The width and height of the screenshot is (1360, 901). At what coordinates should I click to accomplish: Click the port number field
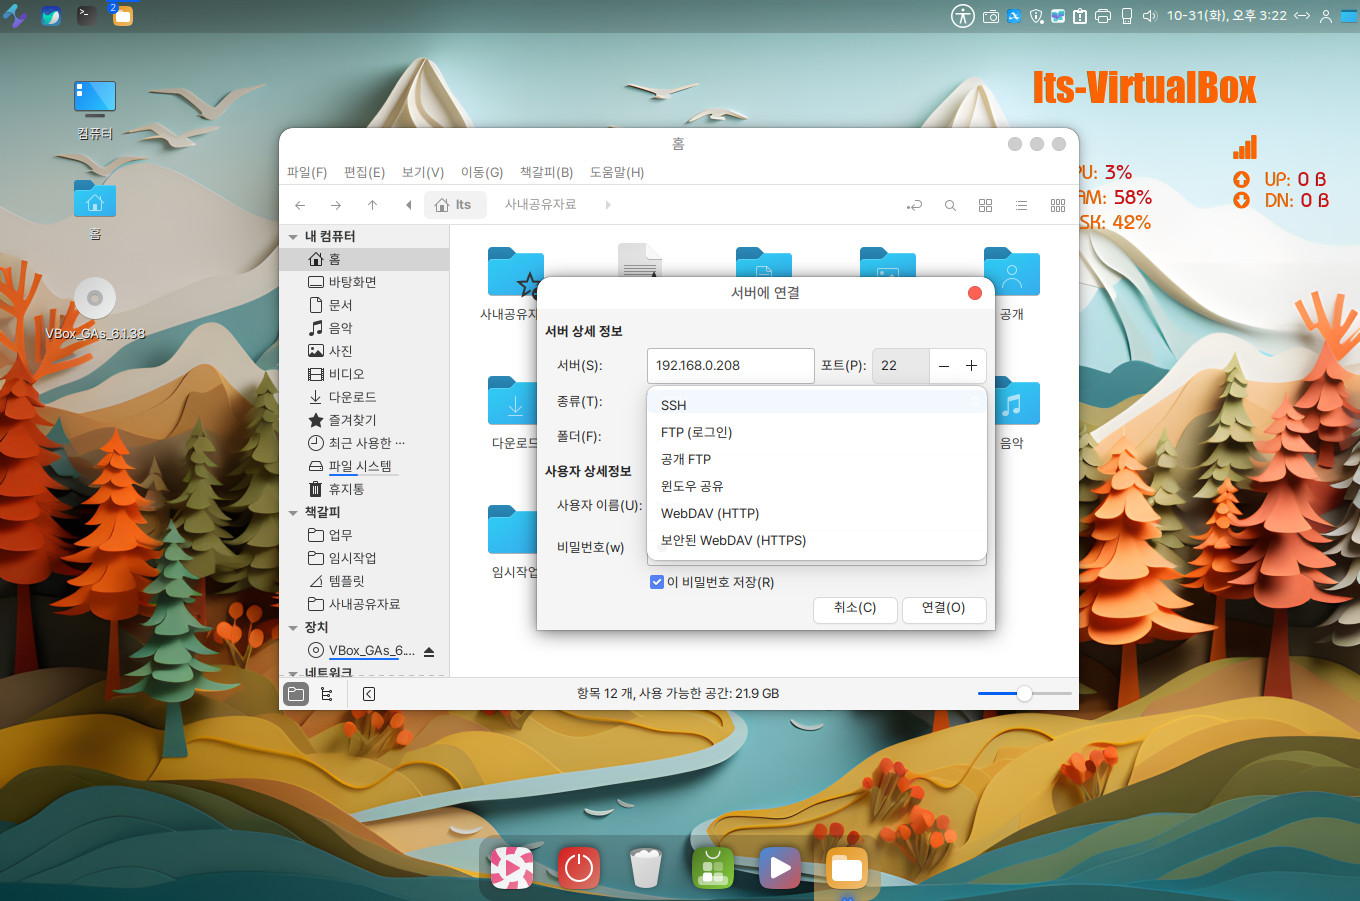(x=901, y=366)
